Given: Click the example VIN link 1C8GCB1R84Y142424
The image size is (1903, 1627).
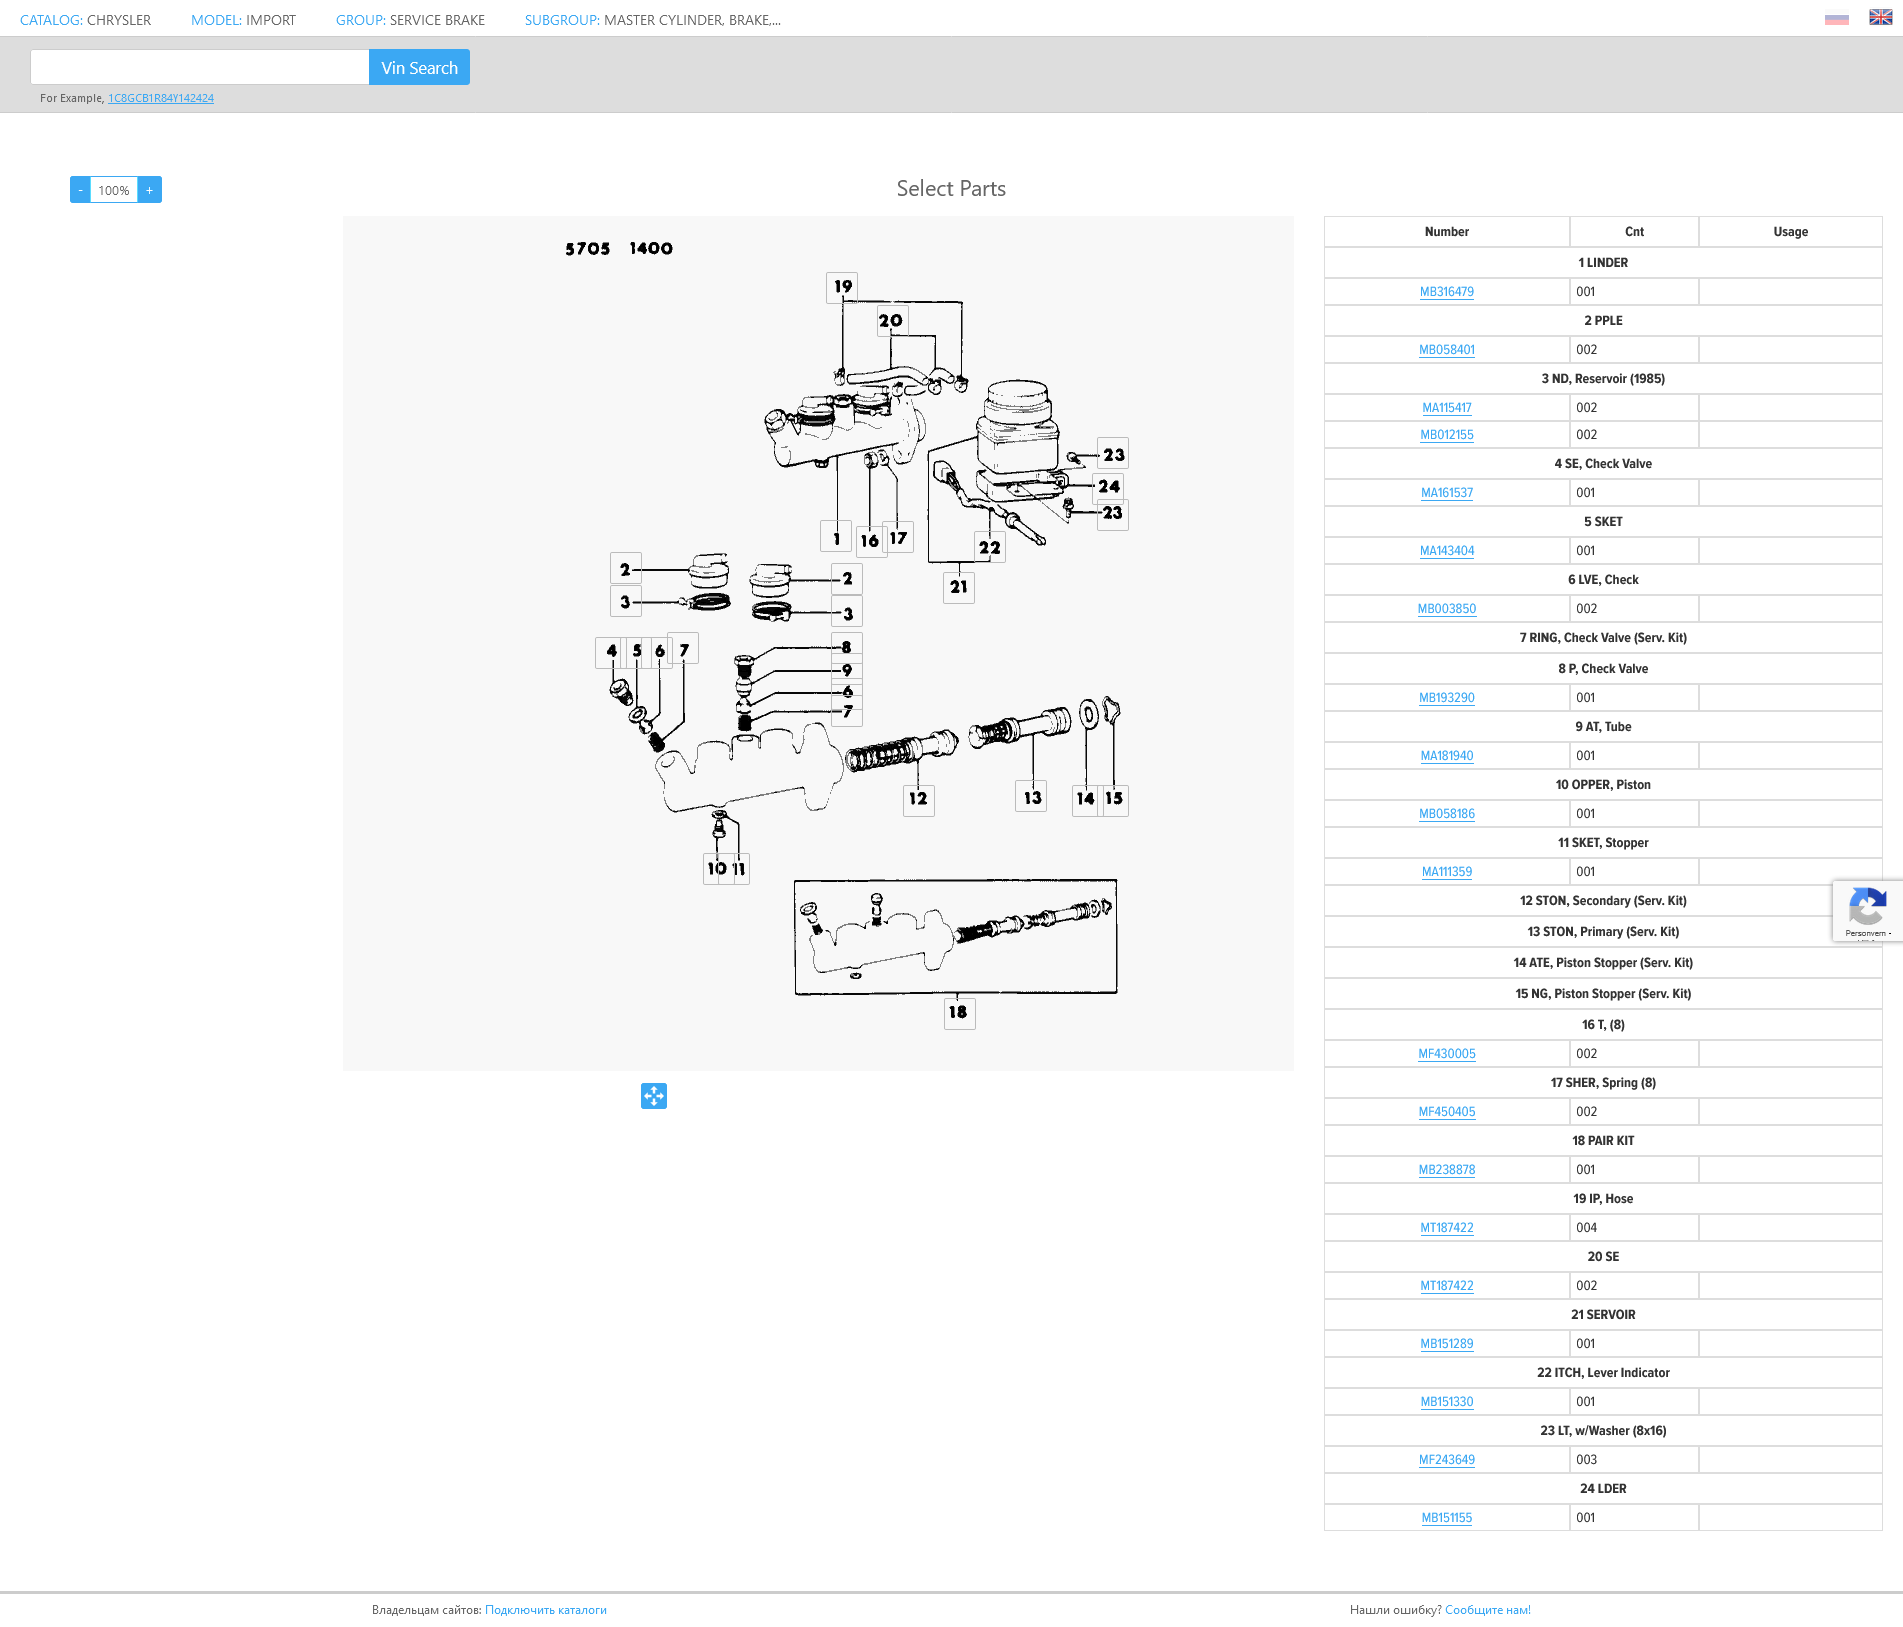Looking at the screenshot, I should click(161, 98).
